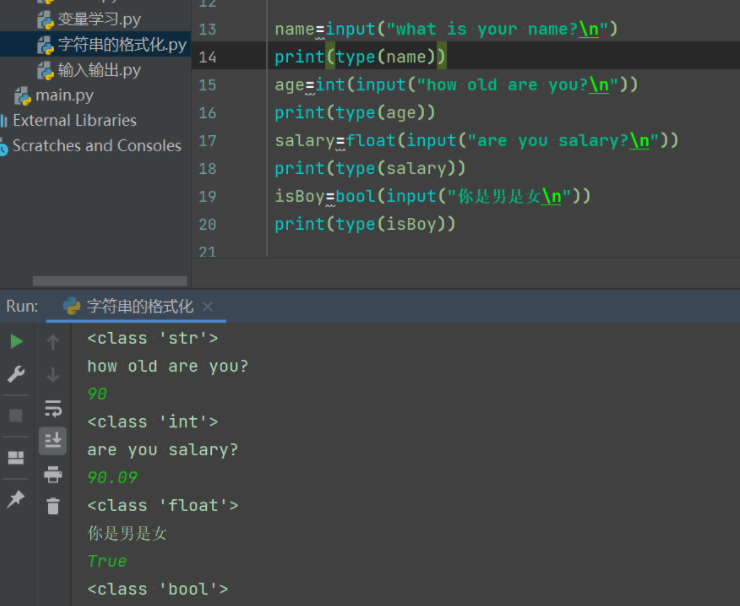Stop the running process with the square icon
The height and width of the screenshot is (606, 740).
16,415
